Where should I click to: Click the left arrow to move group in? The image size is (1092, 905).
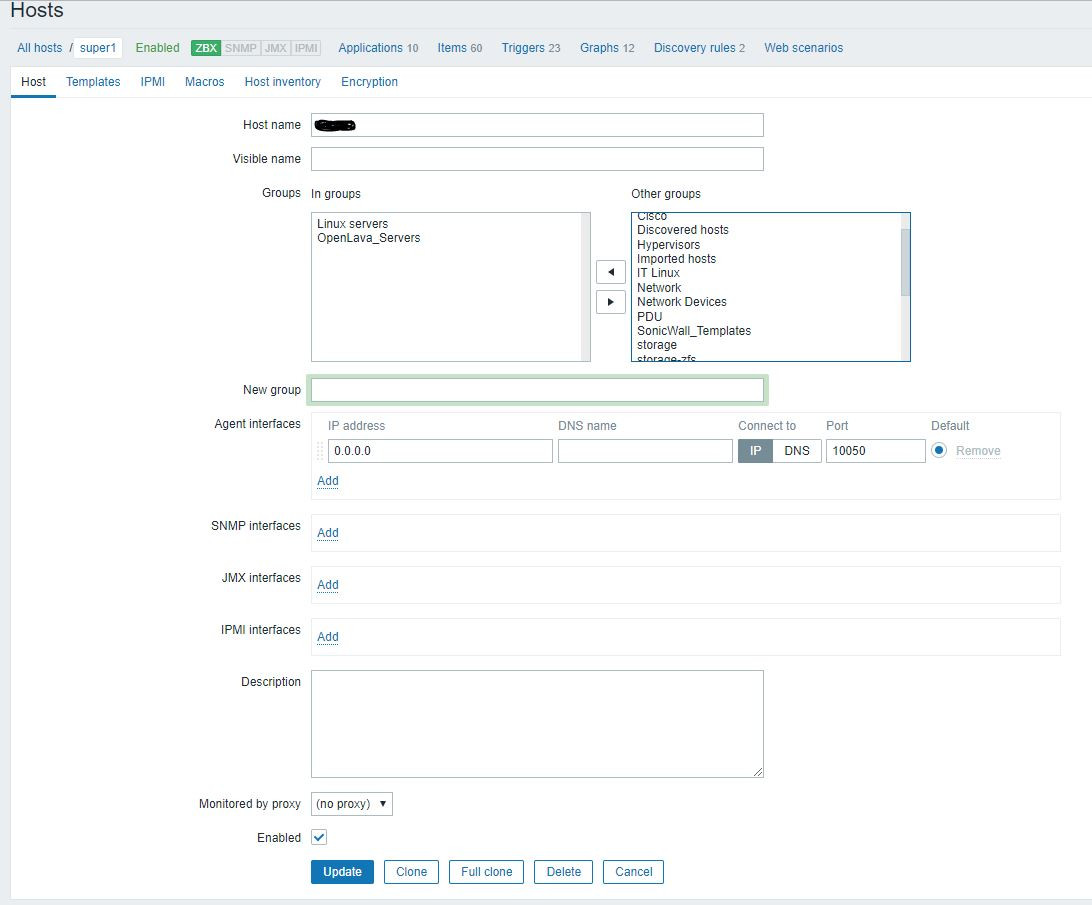tap(610, 273)
